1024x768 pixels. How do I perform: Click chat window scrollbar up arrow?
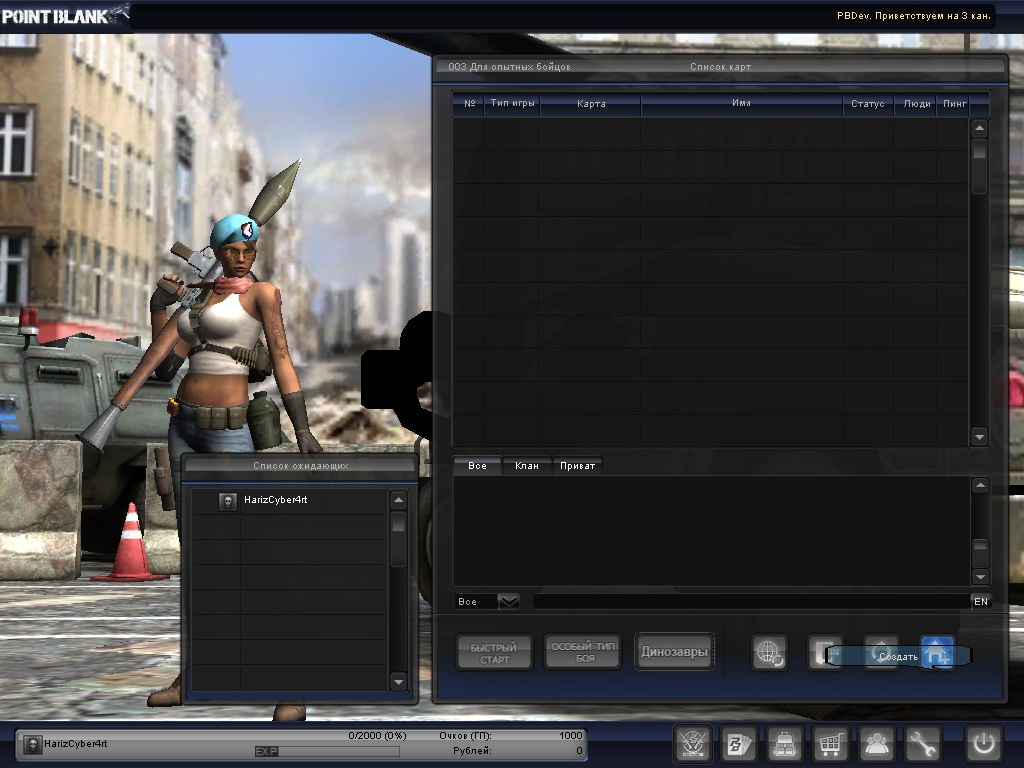pos(980,485)
